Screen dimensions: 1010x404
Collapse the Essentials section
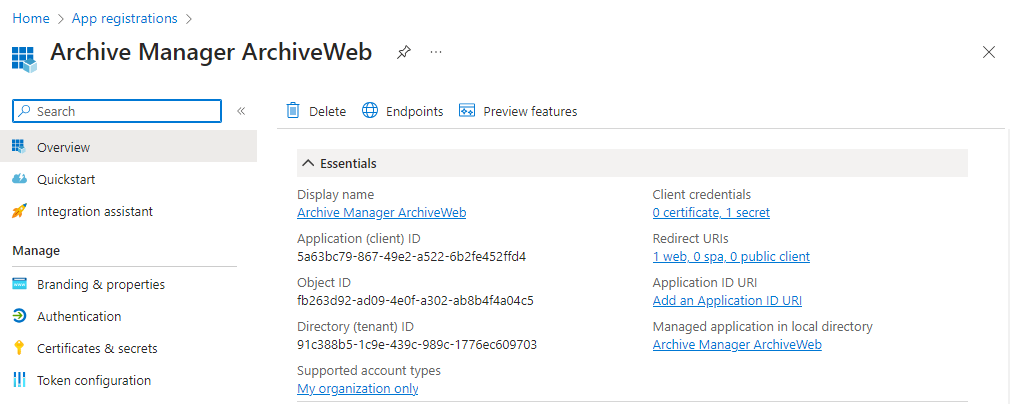coord(307,163)
